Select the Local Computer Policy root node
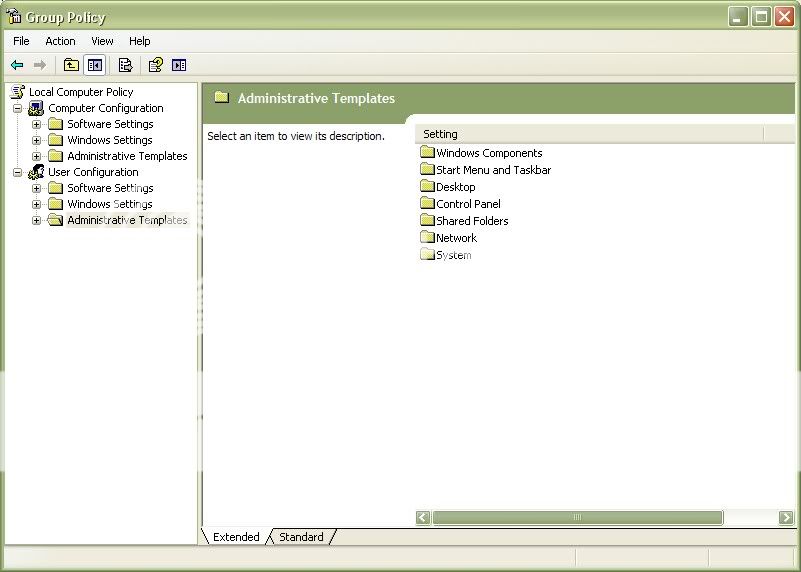The image size is (801, 572). (x=80, y=92)
